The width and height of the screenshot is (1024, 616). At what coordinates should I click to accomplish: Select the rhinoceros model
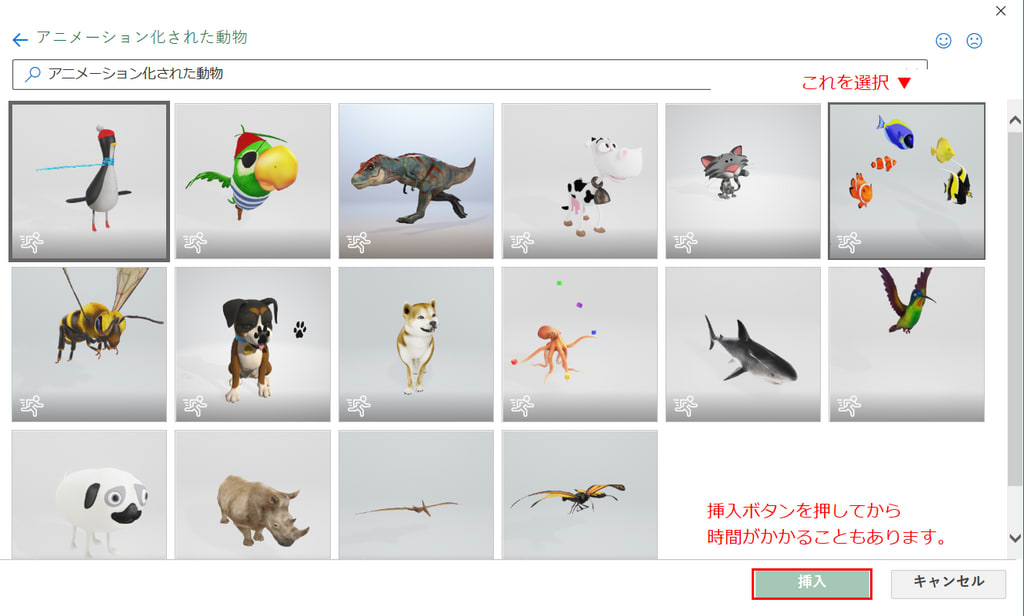tap(253, 494)
